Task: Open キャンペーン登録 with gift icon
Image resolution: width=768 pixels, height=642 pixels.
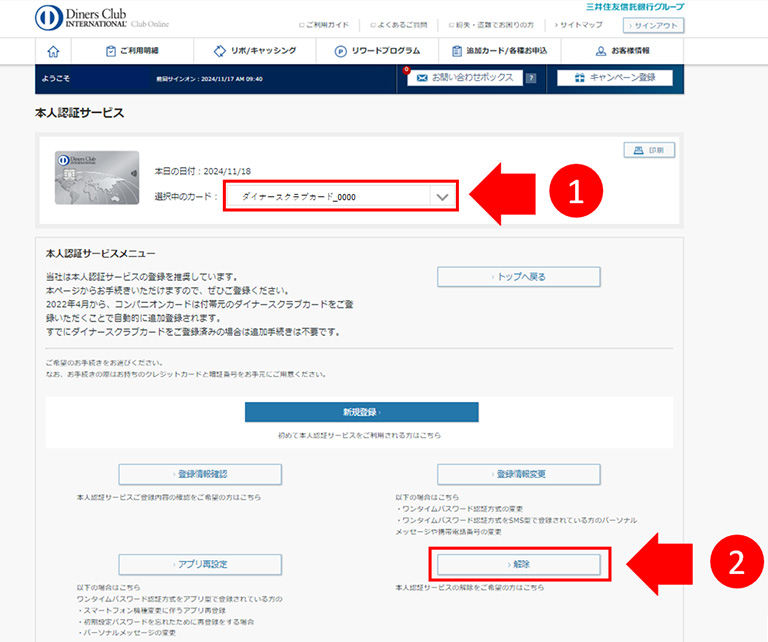Action: 614,78
